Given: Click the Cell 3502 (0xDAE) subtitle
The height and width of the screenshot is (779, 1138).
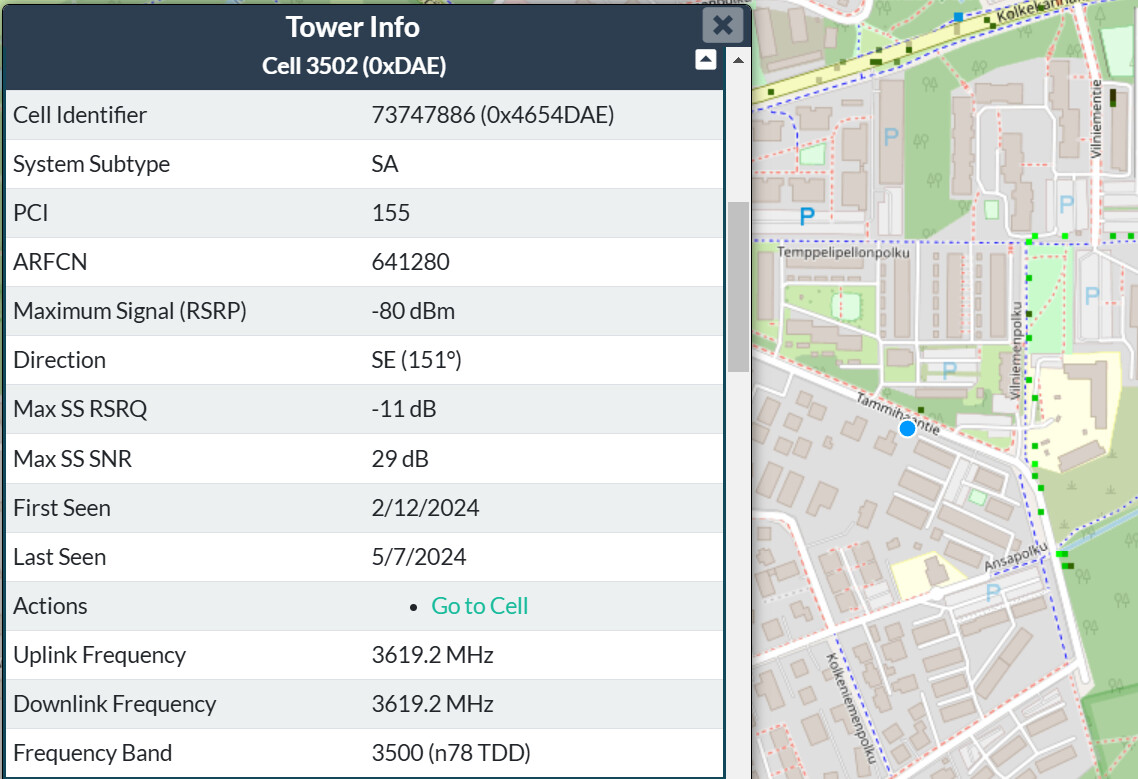Looking at the screenshot, I should (354, 66).
